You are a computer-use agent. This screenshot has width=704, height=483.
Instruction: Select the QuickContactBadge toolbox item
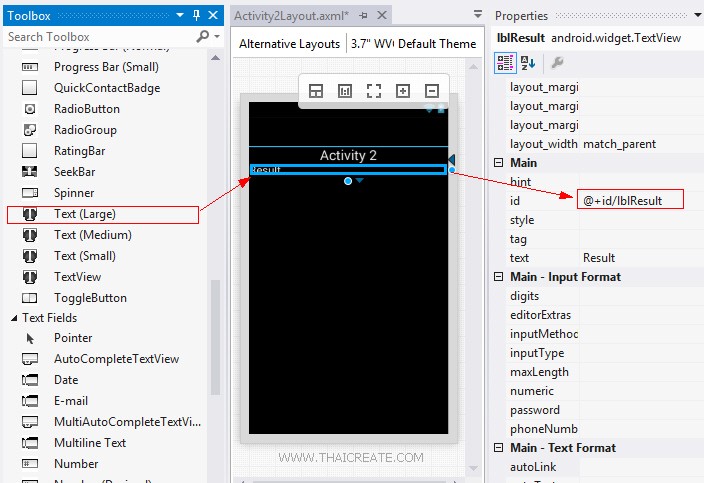tap(107, 88)
